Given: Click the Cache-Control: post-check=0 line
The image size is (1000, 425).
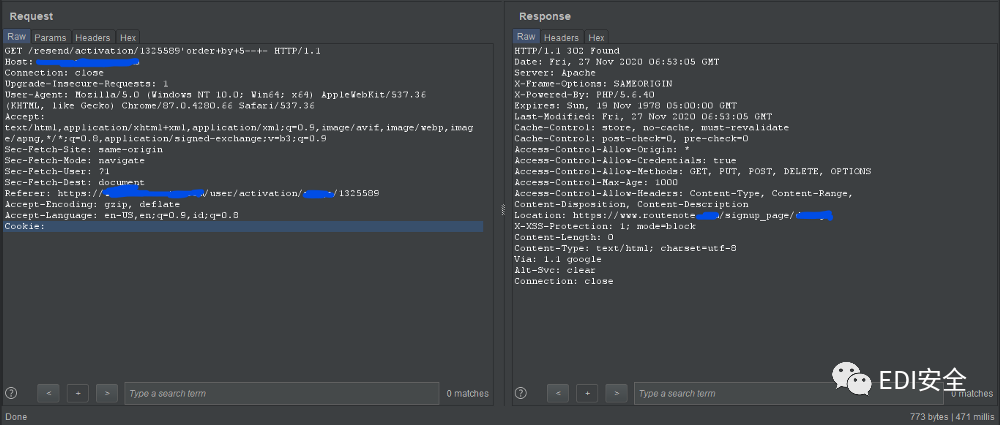Looking at the screenshot, I should [631, 138].
